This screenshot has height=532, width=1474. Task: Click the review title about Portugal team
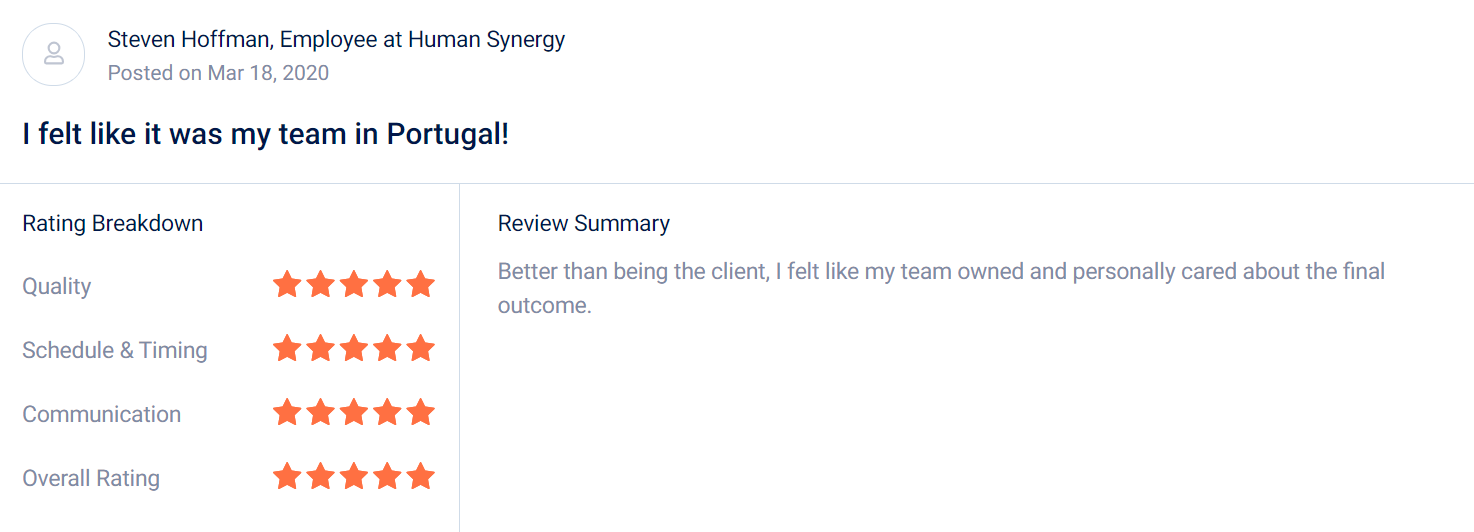(x=266, y=134)
